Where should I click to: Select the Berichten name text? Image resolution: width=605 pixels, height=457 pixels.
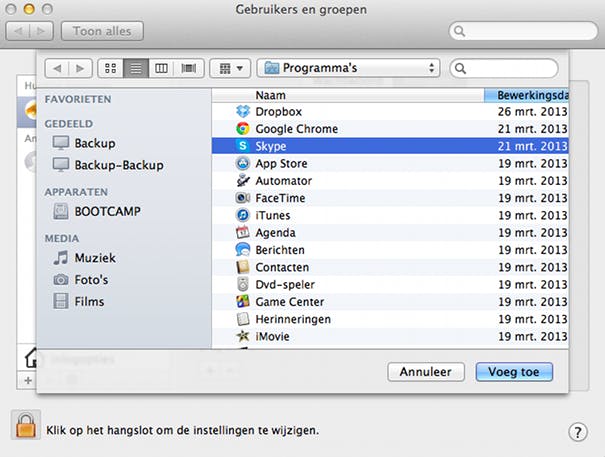point(280,250)
